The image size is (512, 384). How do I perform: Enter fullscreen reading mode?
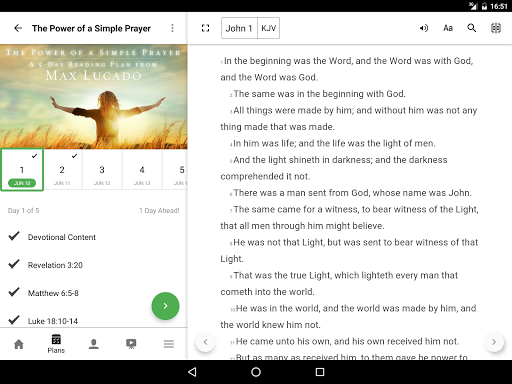(205, 28)
